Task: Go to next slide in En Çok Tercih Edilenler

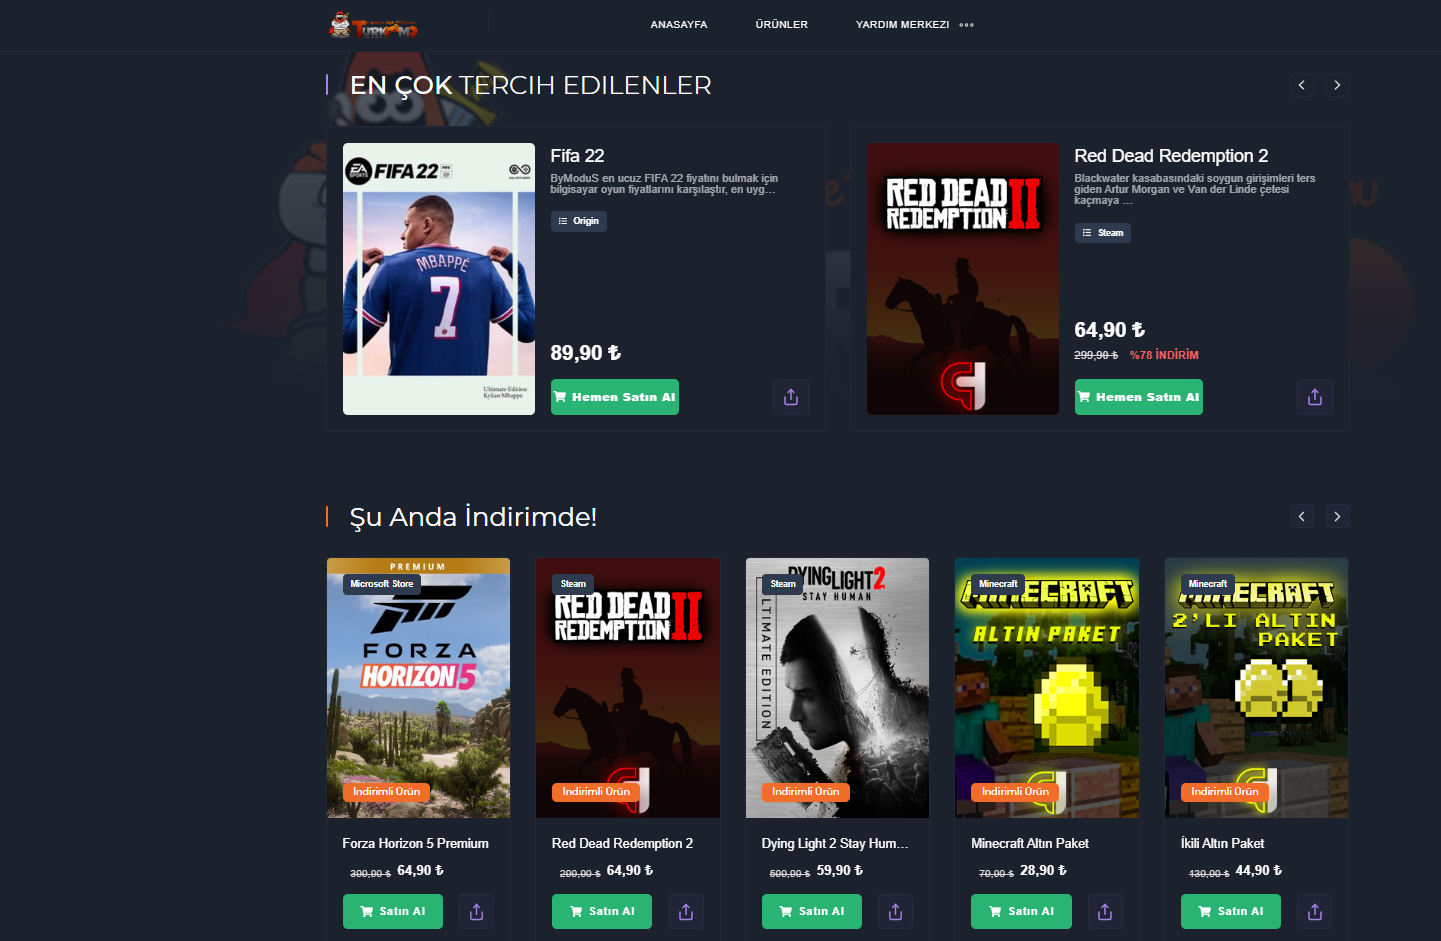Action: click(x=1337, y=85)
